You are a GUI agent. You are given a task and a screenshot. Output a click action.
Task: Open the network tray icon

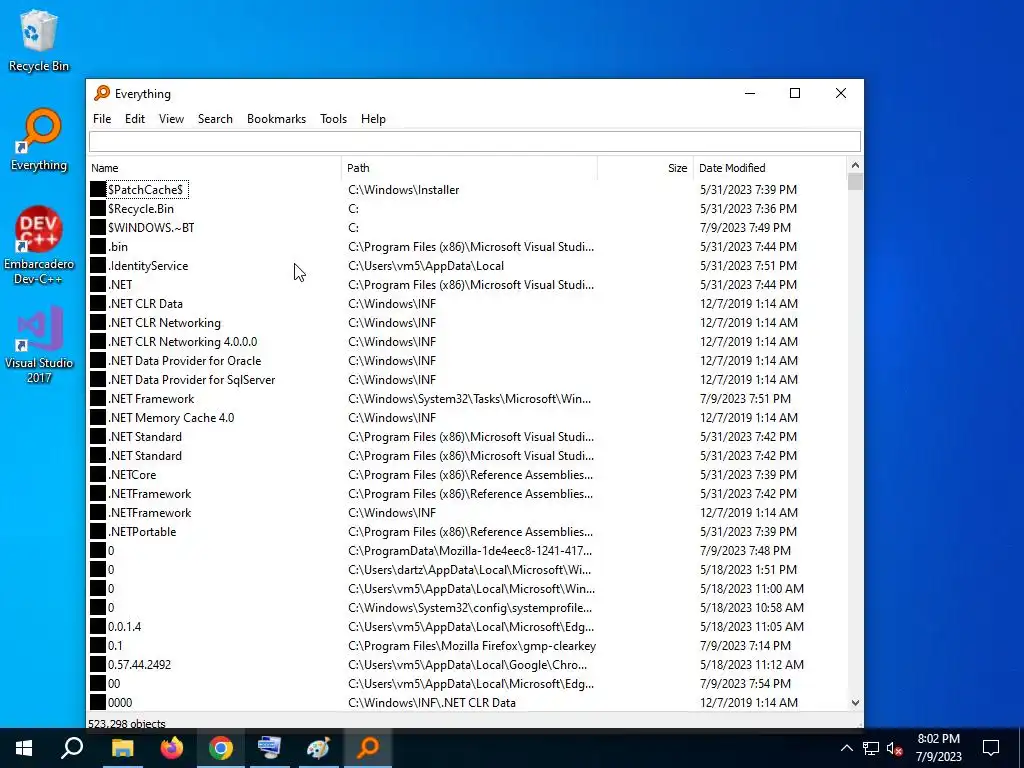click(871, 748)
